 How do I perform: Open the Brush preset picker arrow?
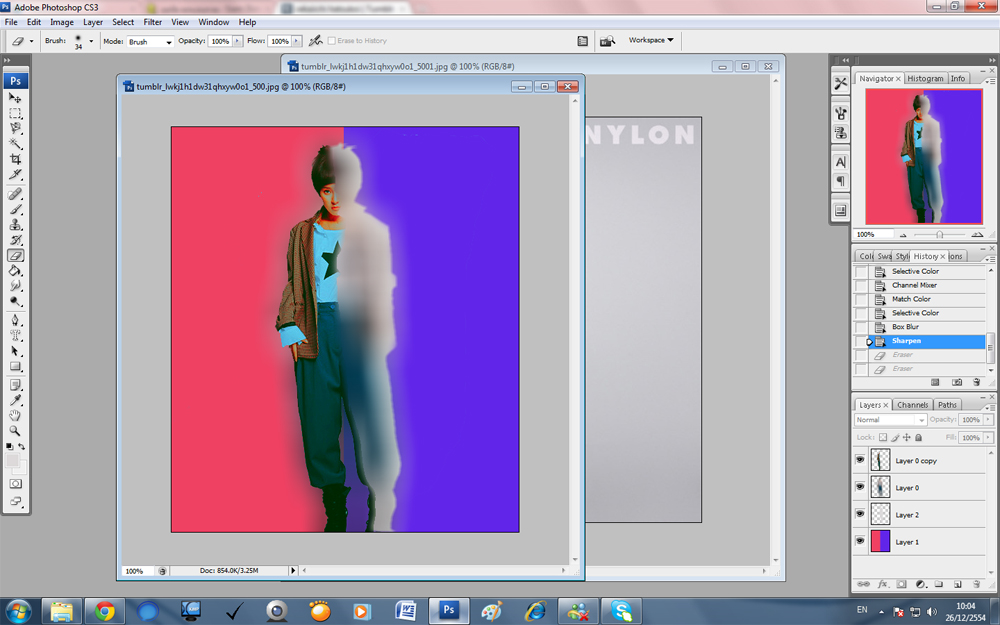pyautogui.click(x=91, y=42)
